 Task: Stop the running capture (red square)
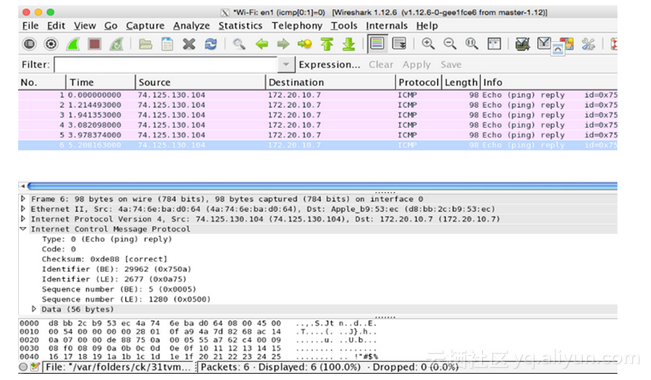[x=95, y=44]
